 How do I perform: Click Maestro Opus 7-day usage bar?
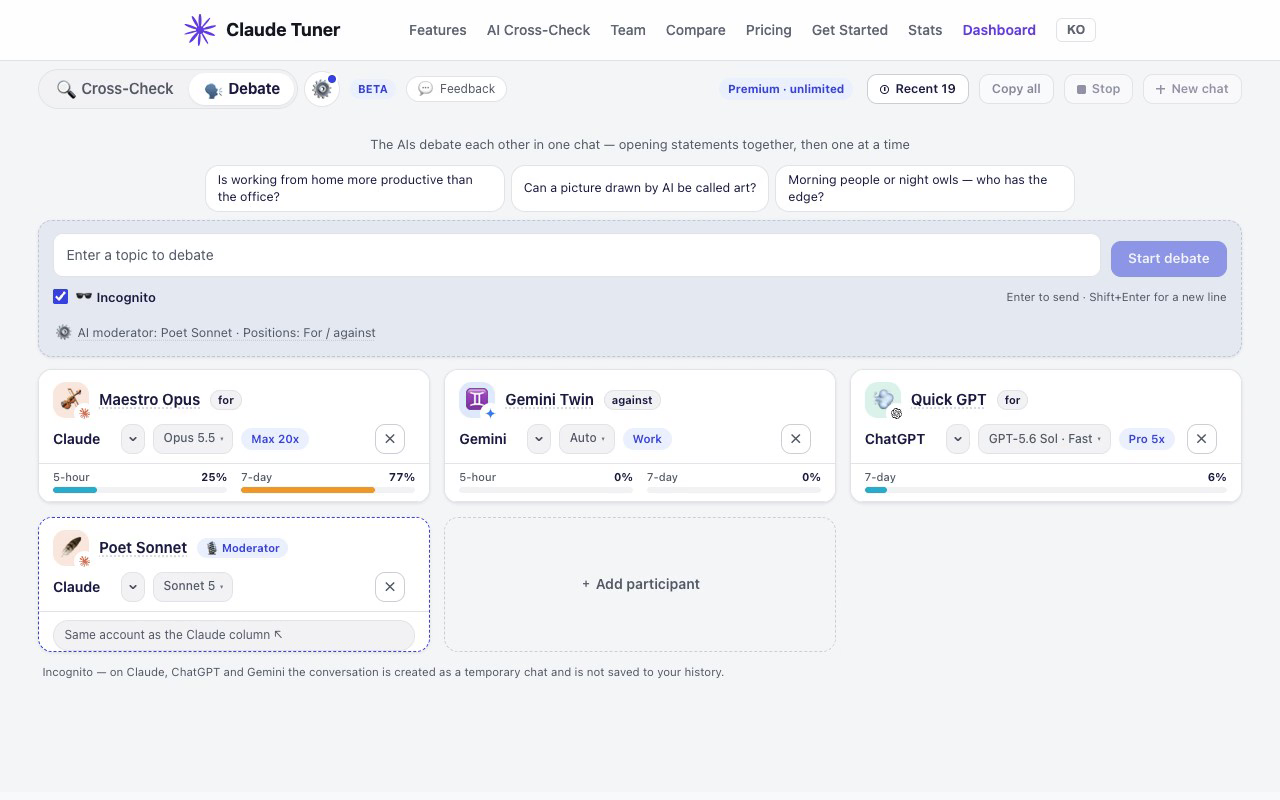[328, 490]
